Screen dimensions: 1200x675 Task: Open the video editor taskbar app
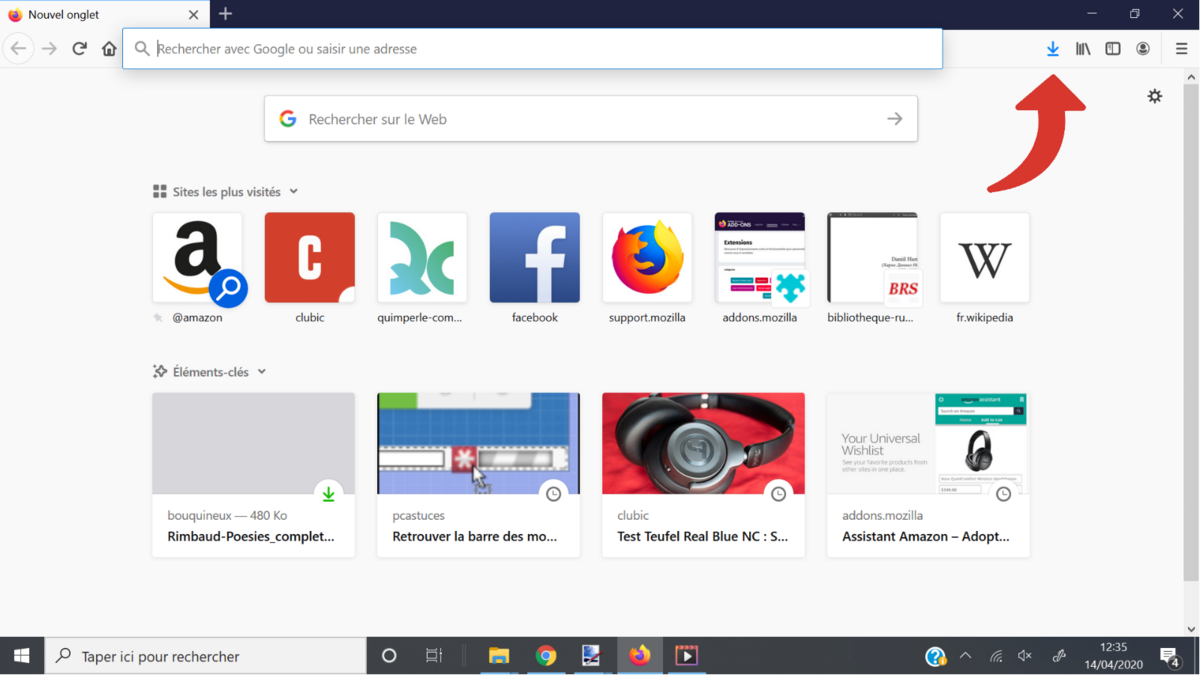click(686, 656)
